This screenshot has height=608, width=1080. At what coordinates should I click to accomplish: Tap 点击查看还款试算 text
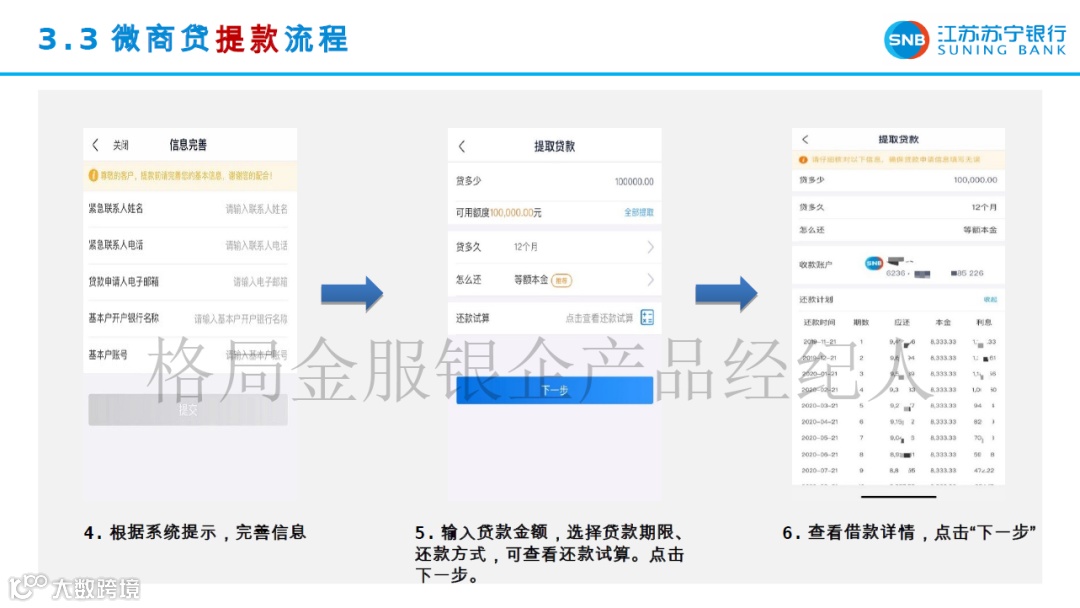(x=599, y=318)
